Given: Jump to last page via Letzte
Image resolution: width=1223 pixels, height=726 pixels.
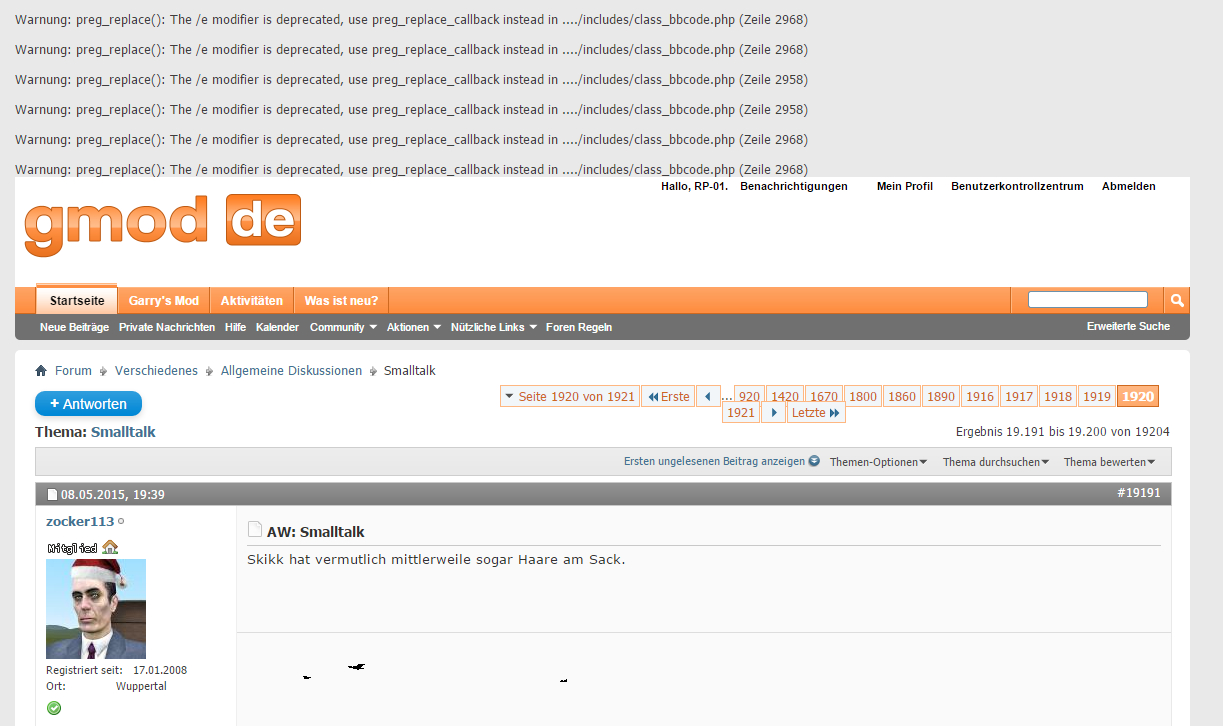Looking at the screenshot, I should pyautogui.click(x=815, y=413).
